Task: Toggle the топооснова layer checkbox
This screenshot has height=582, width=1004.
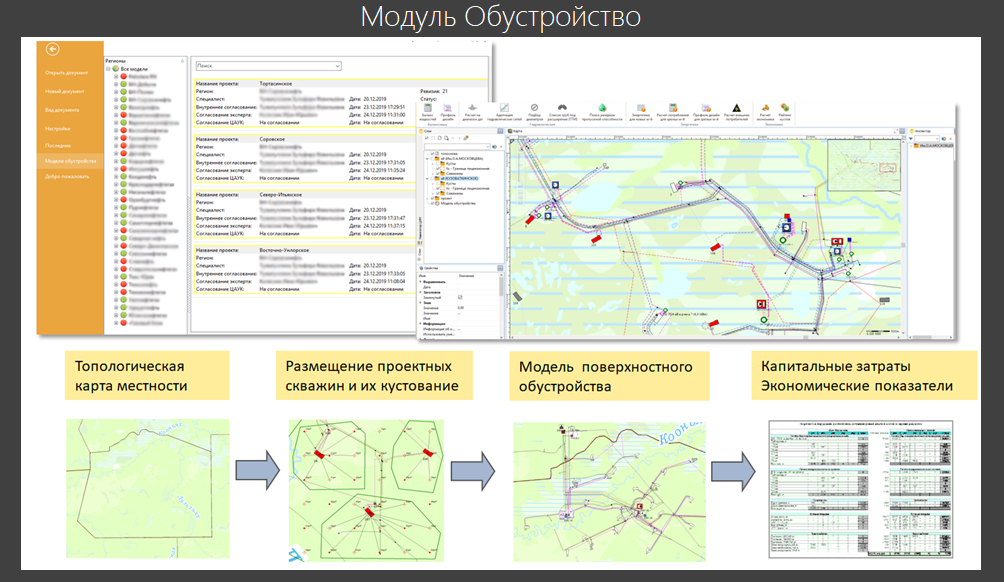Action: click(x=432, y=154)
